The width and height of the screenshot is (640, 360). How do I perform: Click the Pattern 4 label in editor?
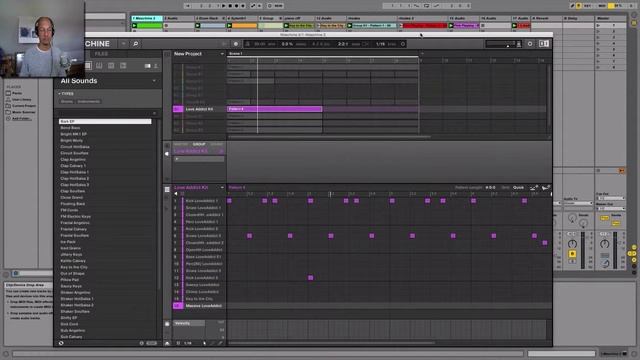click(237, 188)
